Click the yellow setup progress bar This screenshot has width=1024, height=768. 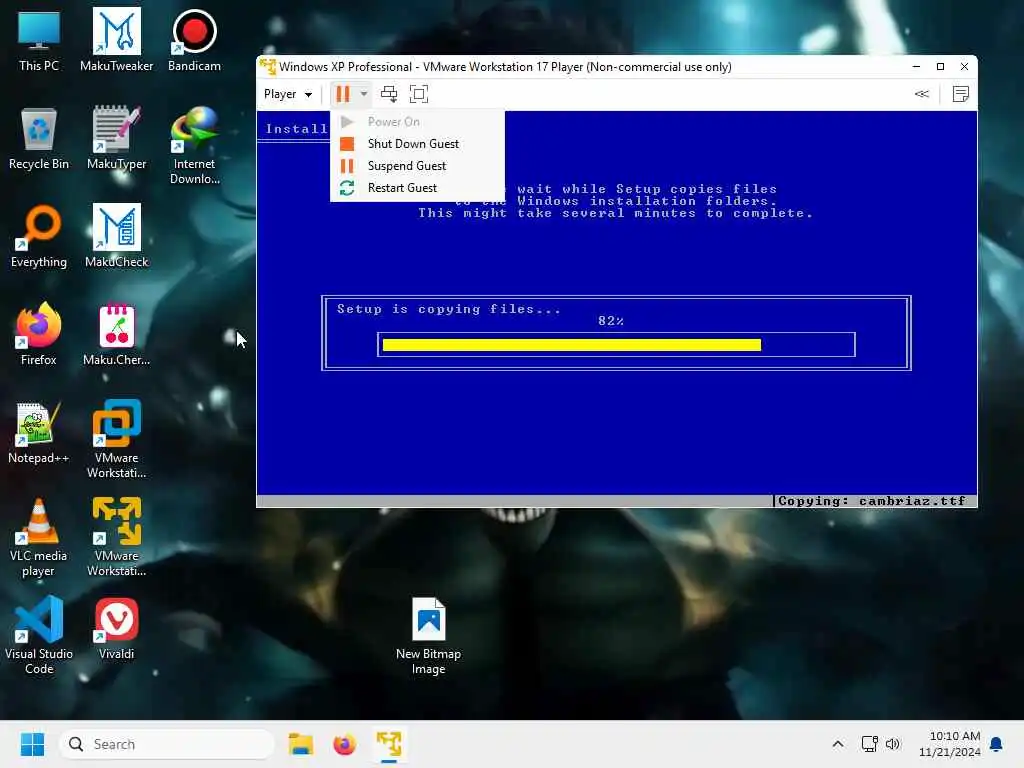(x=571, y=345)
